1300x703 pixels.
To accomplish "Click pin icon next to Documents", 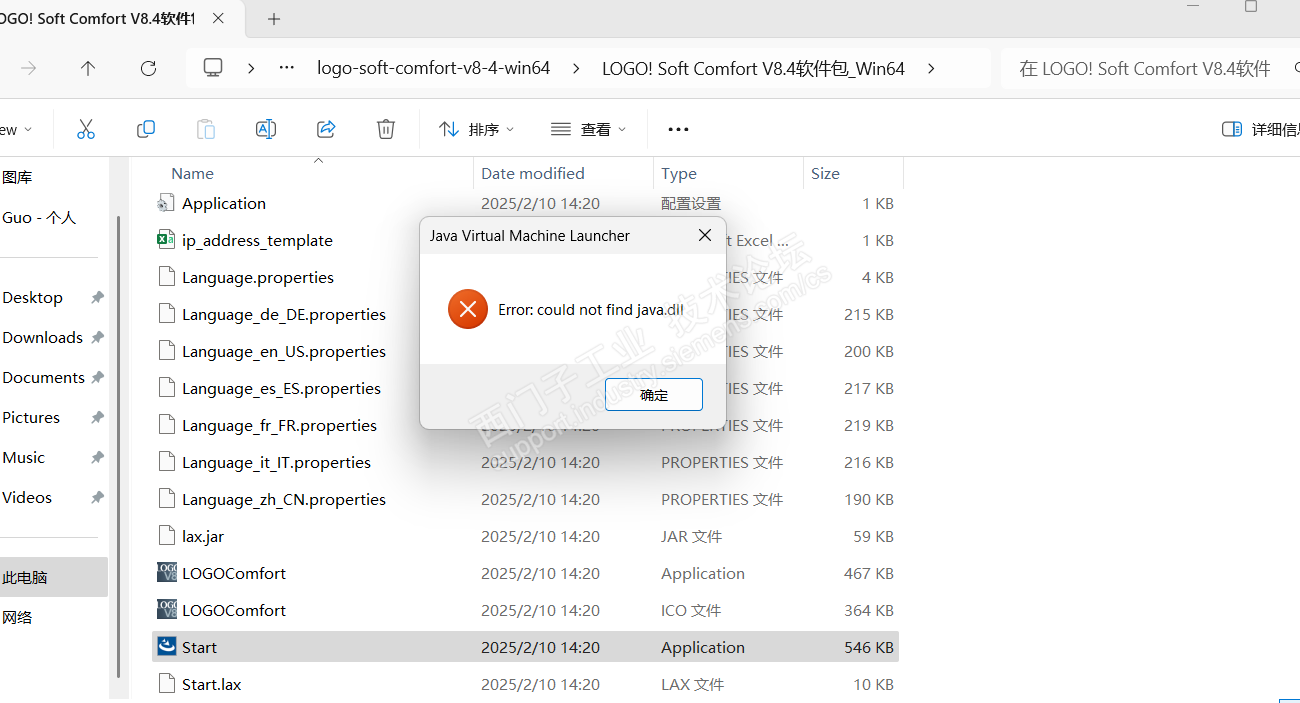I will tap(97, 378).
